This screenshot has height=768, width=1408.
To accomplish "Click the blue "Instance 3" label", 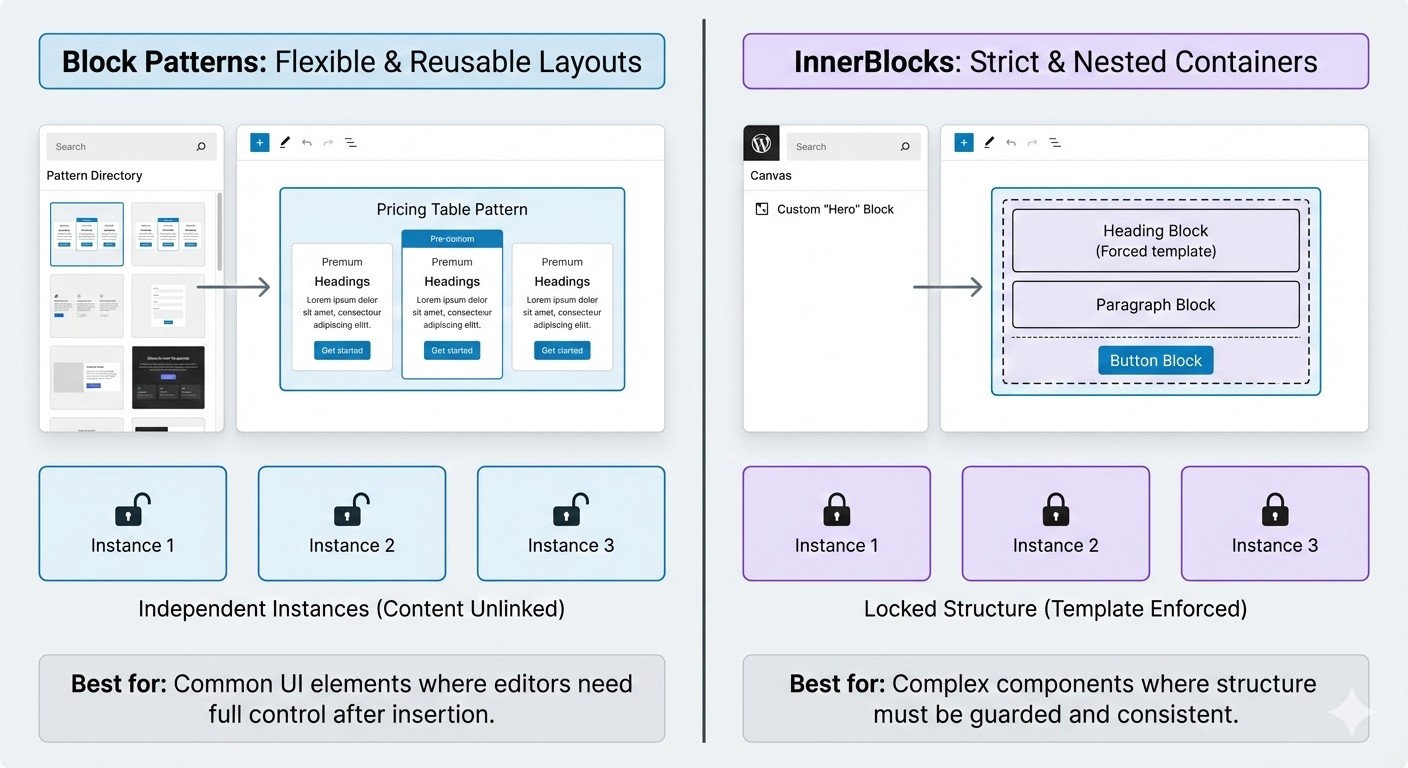I will (x=571, y=546).
